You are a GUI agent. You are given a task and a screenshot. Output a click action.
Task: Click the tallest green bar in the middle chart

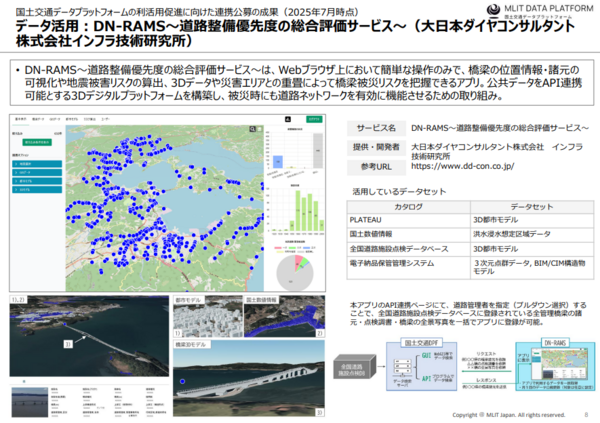[x=298, y=210]
